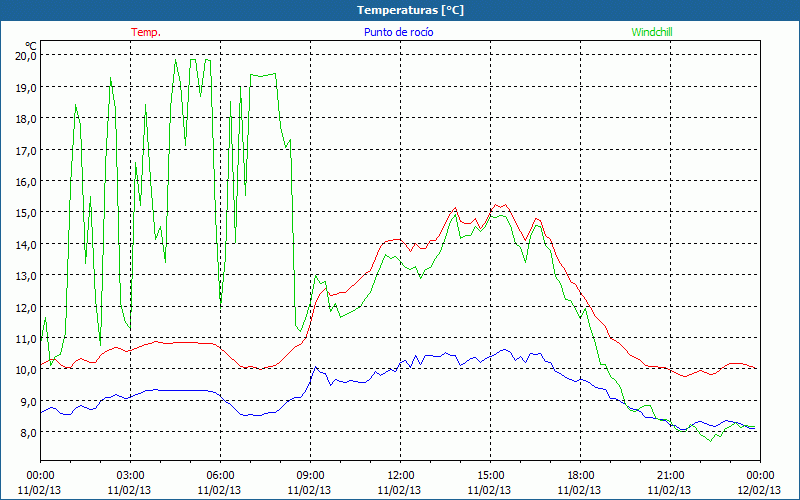Select the green "Windchill" legend label
This screenshot has height=500, width=800.
652,32
